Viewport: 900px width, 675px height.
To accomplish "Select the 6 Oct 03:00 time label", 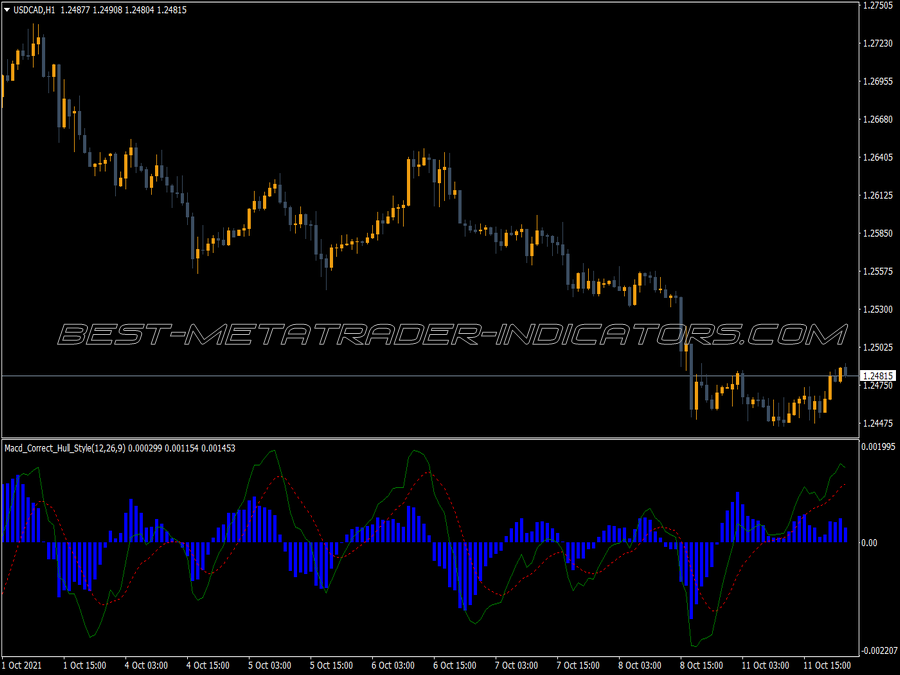I will pos(393,665).
